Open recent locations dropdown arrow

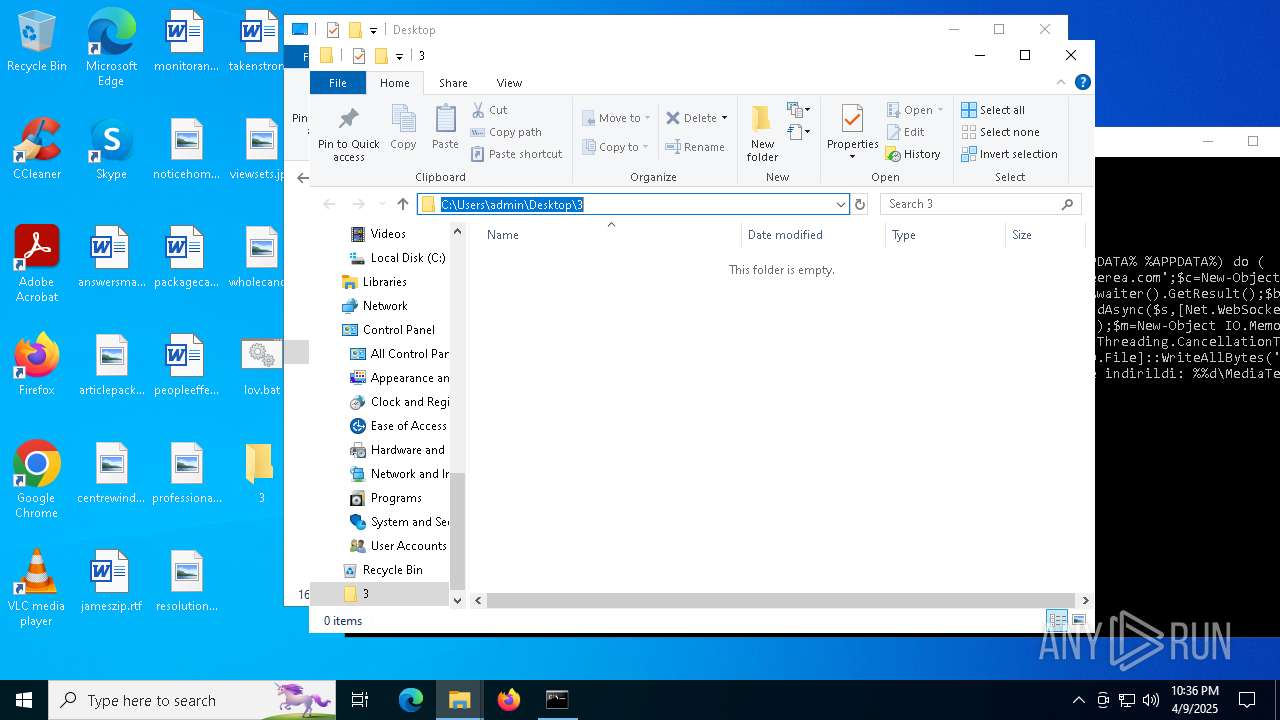(382, 204)
